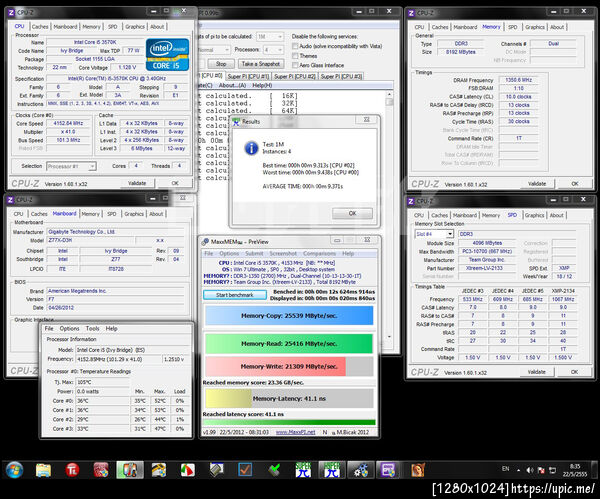Click the Windows Start orb
The width and height of the screenshot is (600, 499).
tap(17, 469)
